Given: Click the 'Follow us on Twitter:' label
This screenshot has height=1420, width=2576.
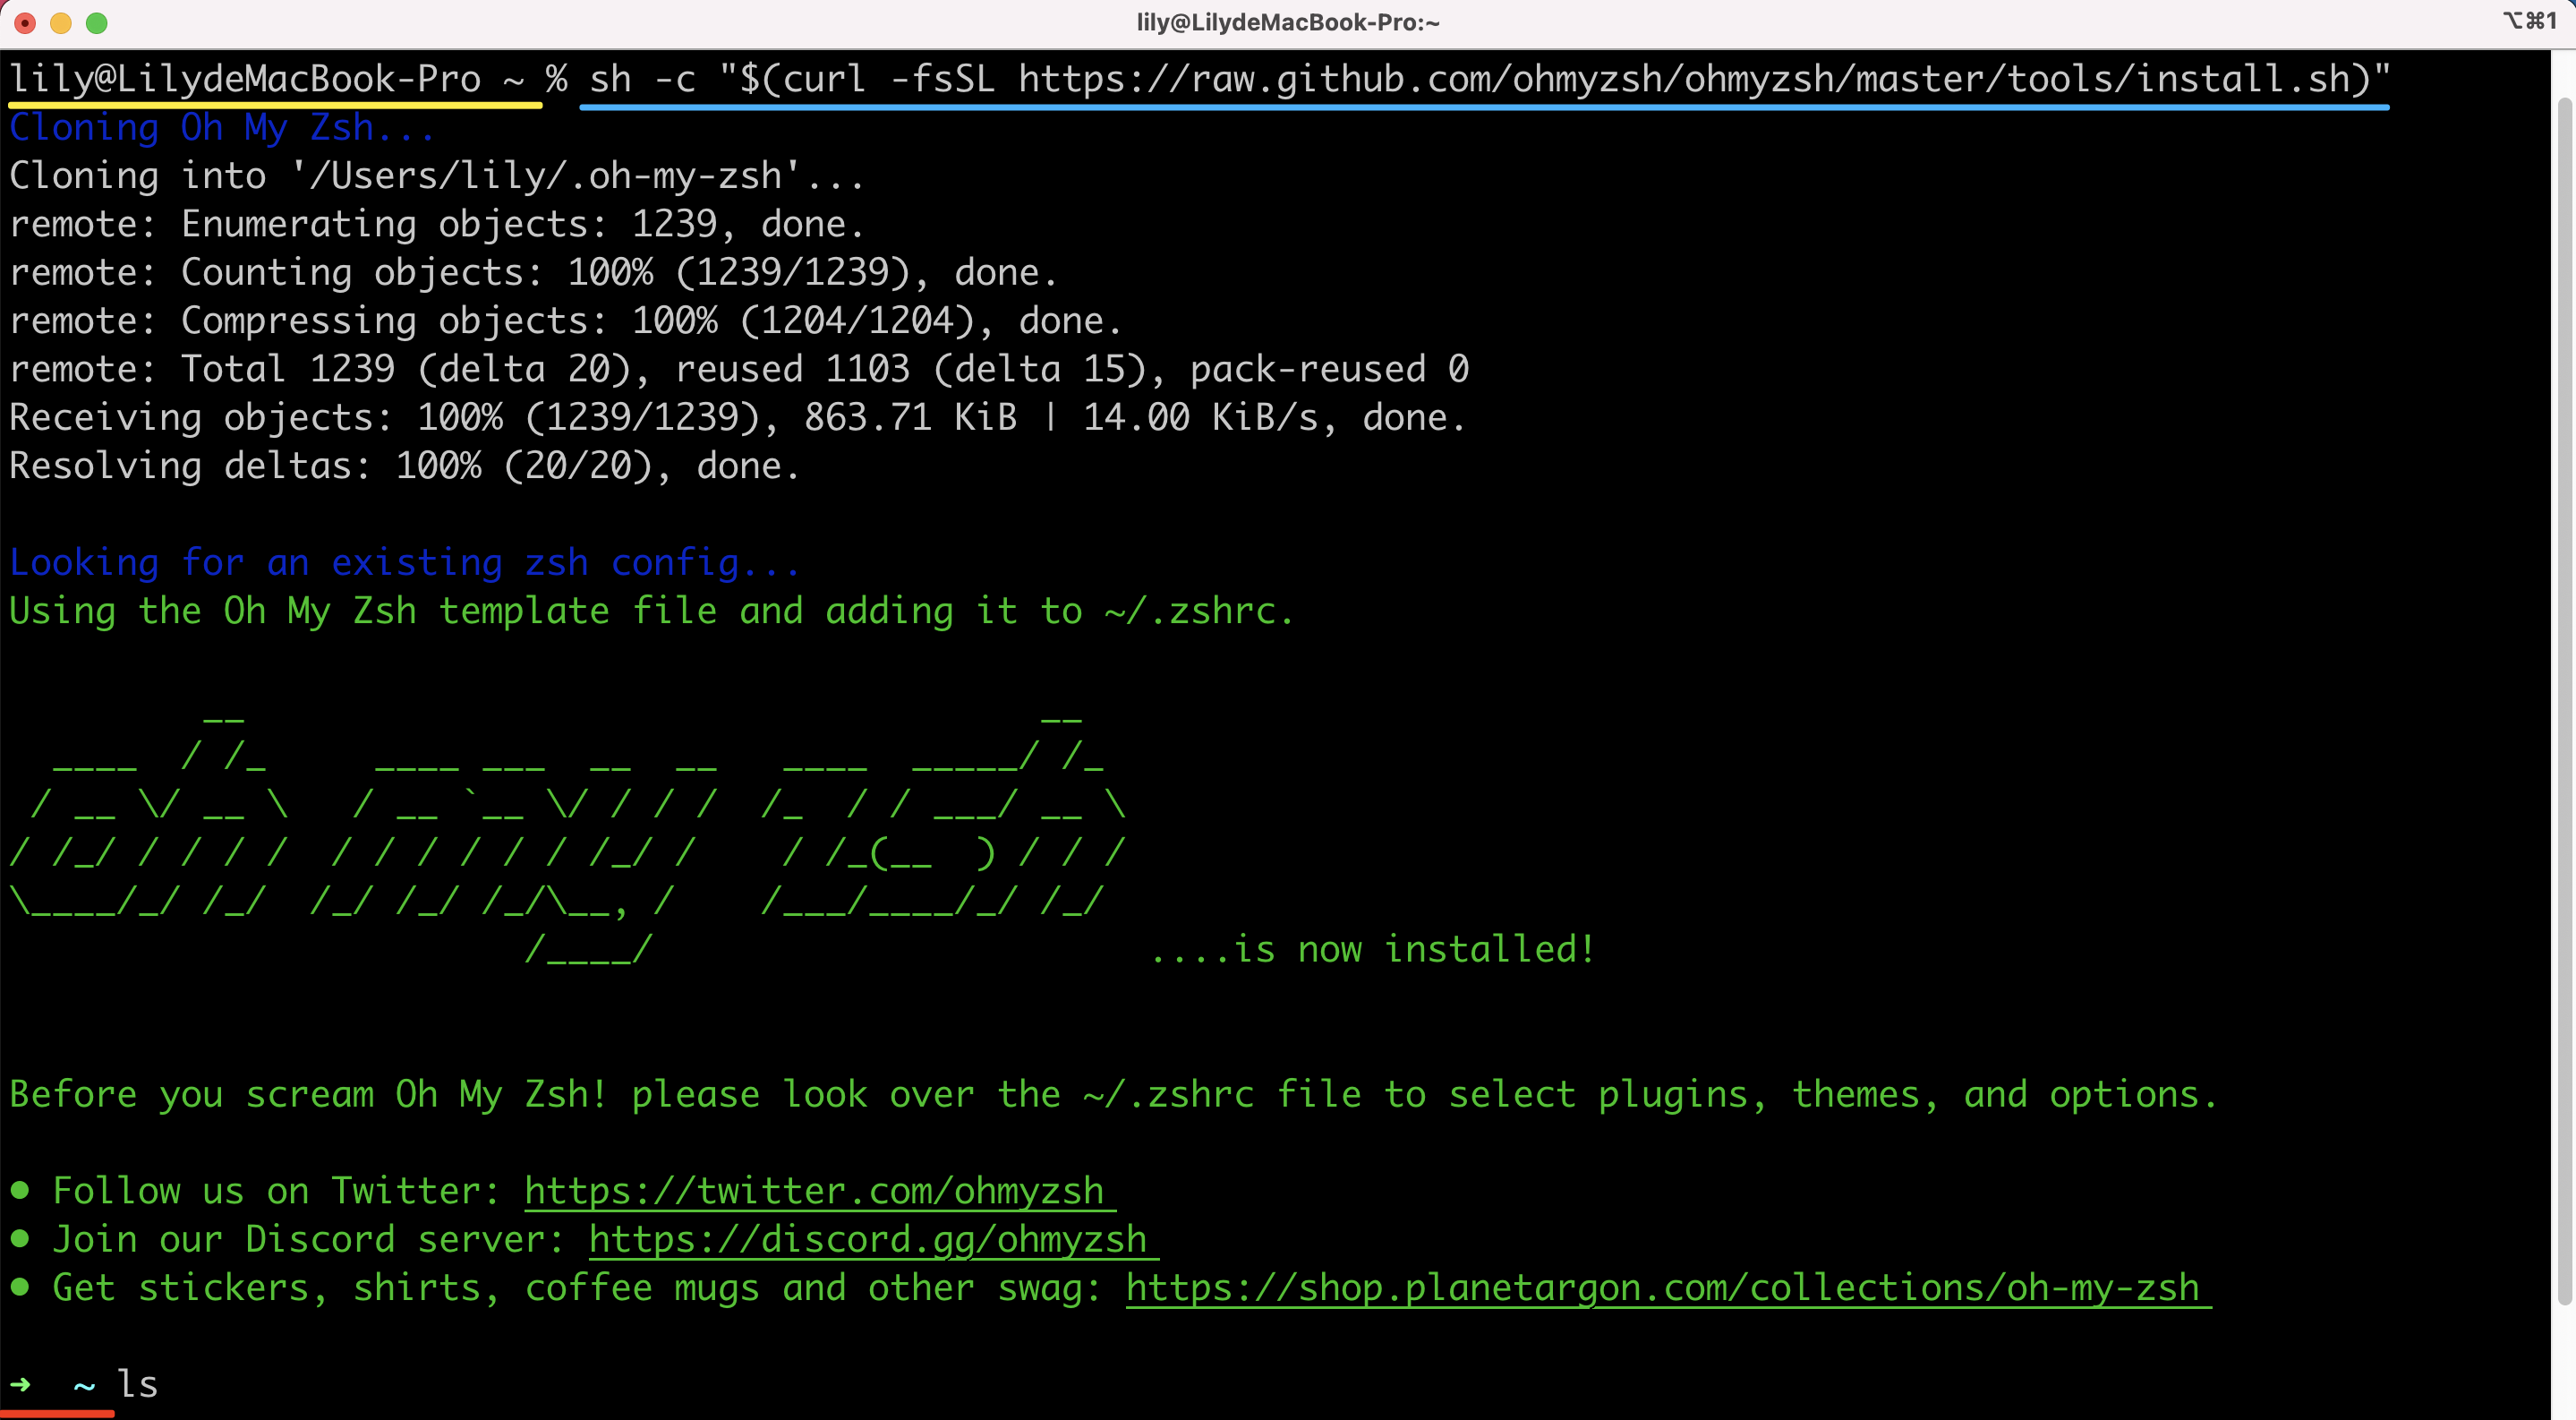Looking at the screenshot, I should 276,1191.
